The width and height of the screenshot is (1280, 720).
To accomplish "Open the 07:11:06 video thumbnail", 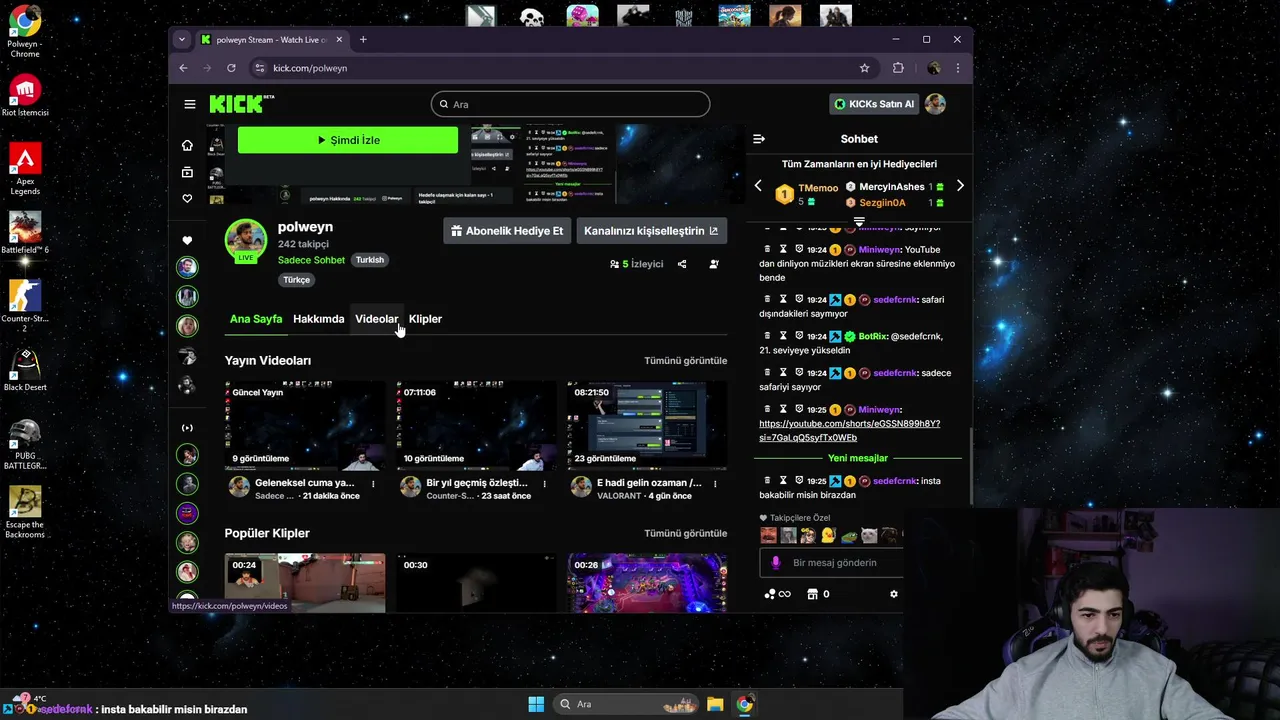I will [x=476, y=425].
